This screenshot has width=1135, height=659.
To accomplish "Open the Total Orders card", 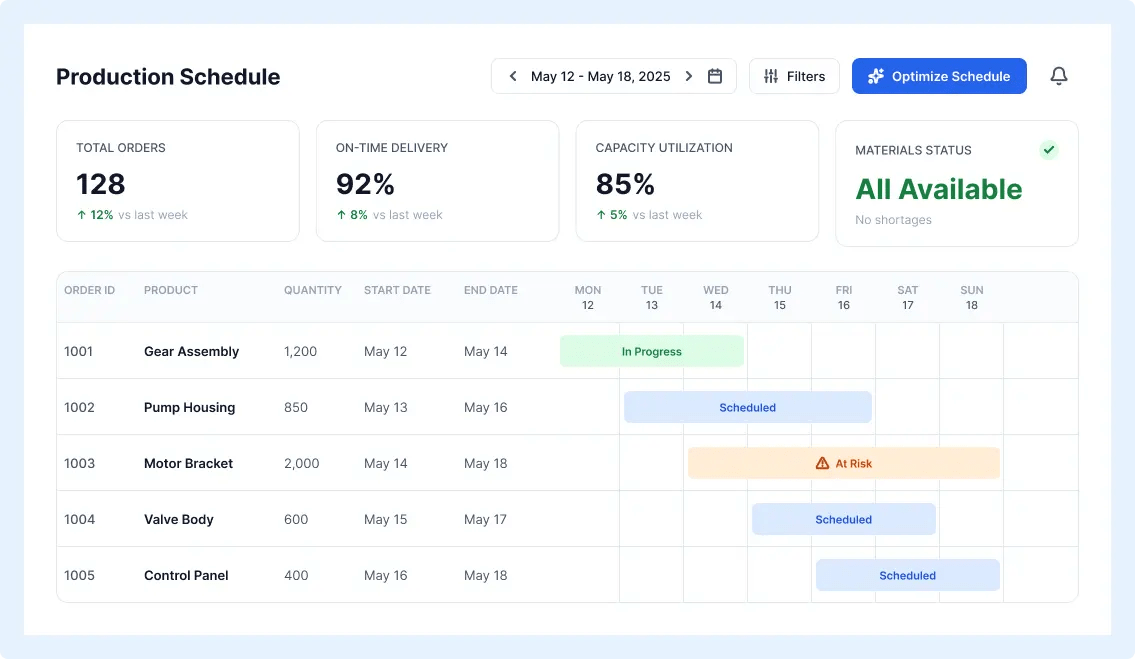I will [x=178, y=181].
